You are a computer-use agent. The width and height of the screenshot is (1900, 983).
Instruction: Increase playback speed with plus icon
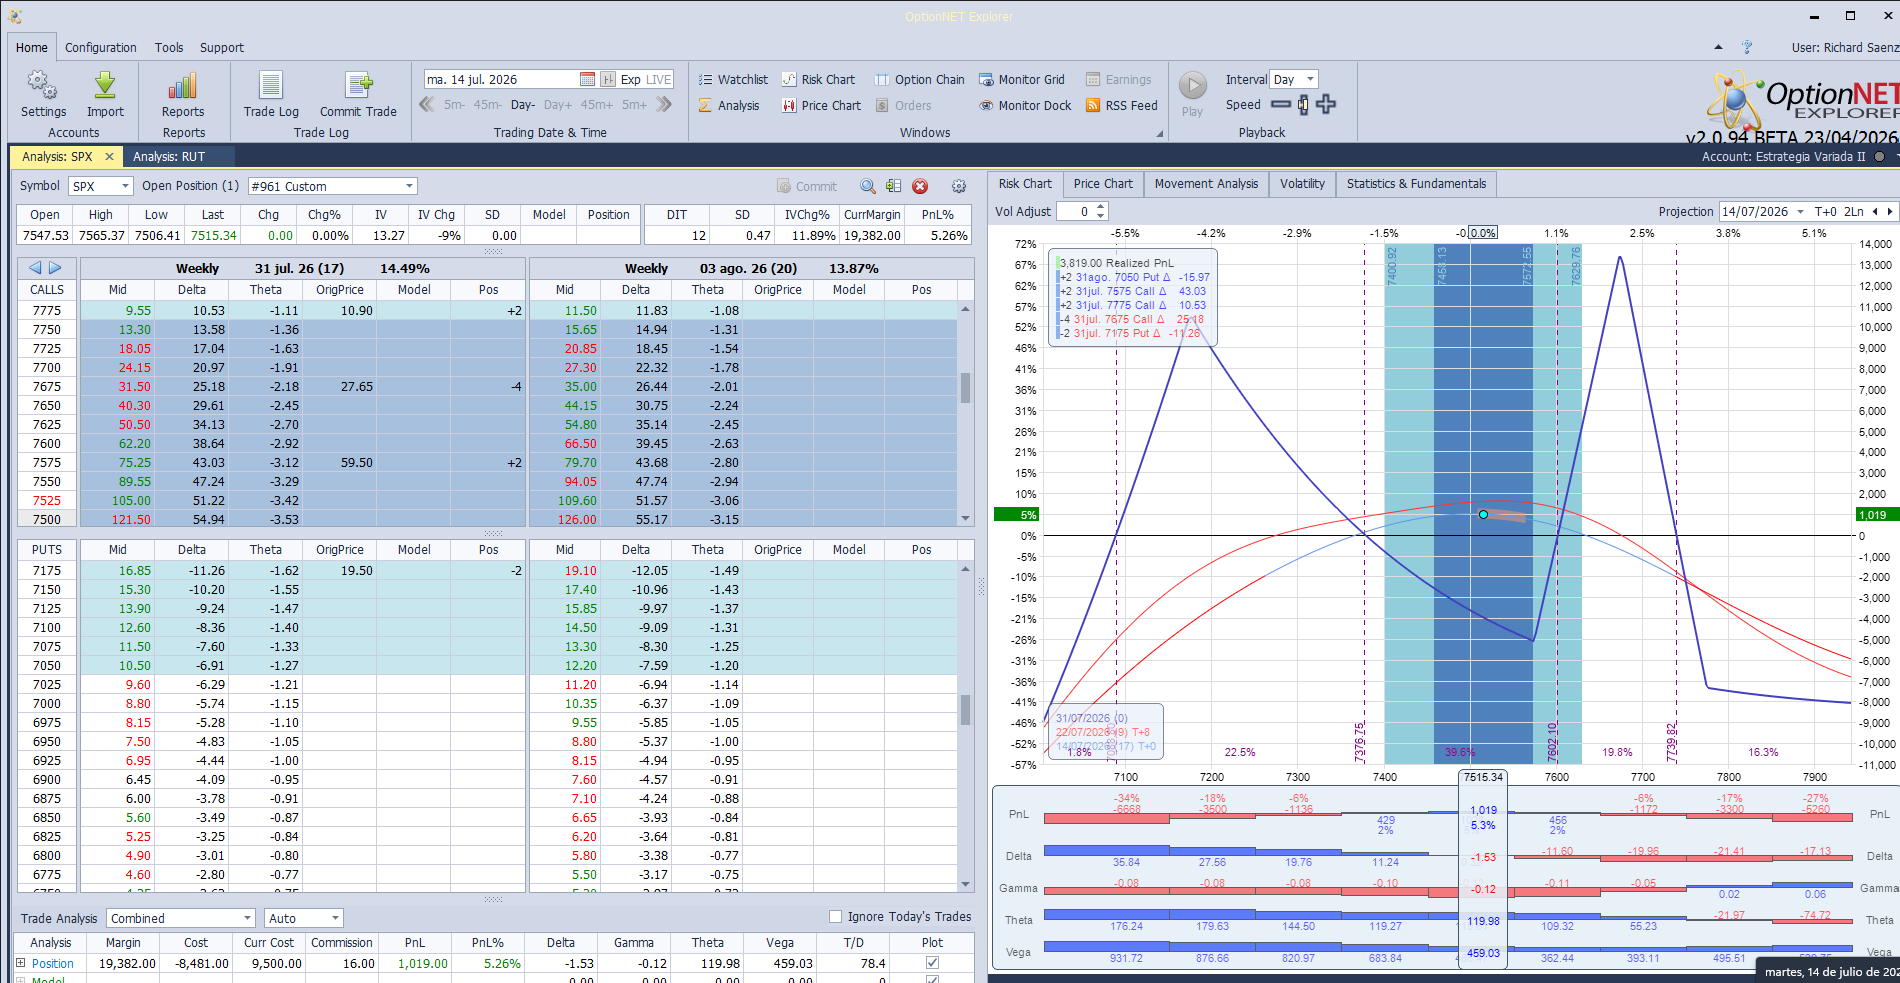(x=1326, y=104)
